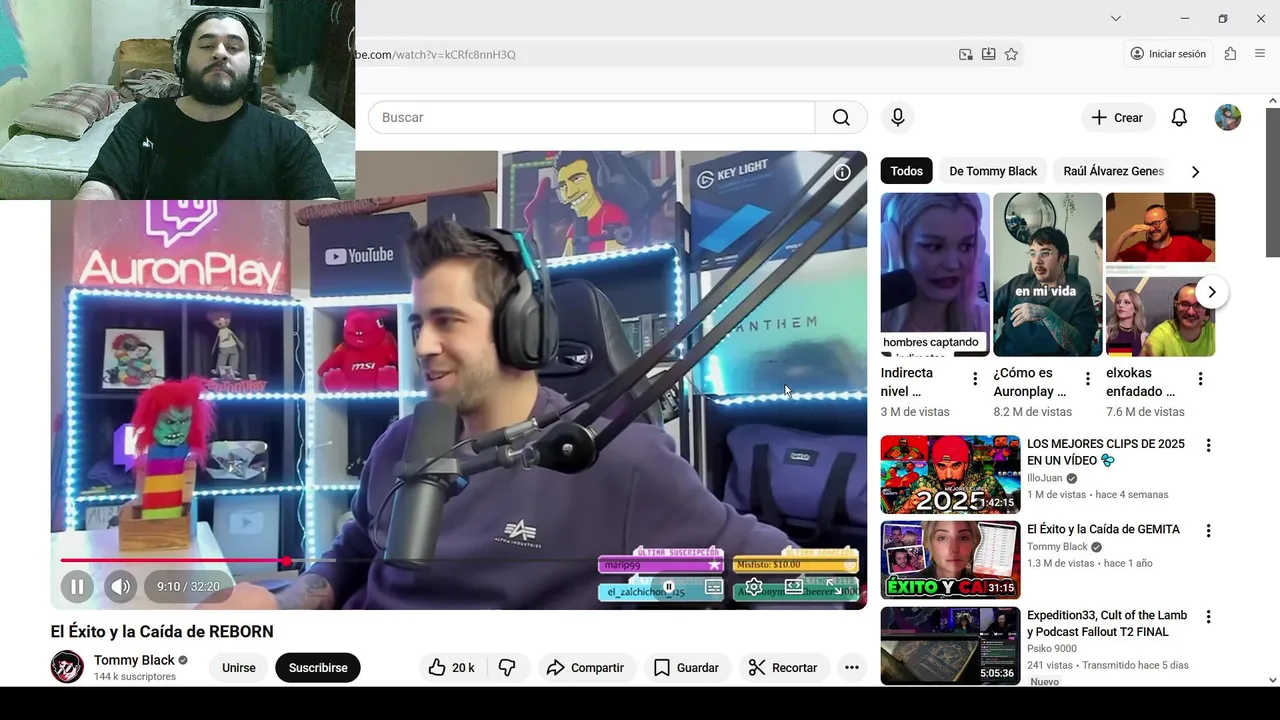Click the Suscribirse button
Image resolution: width=1280 pixels, height=720 pixels.
[318, 668]
